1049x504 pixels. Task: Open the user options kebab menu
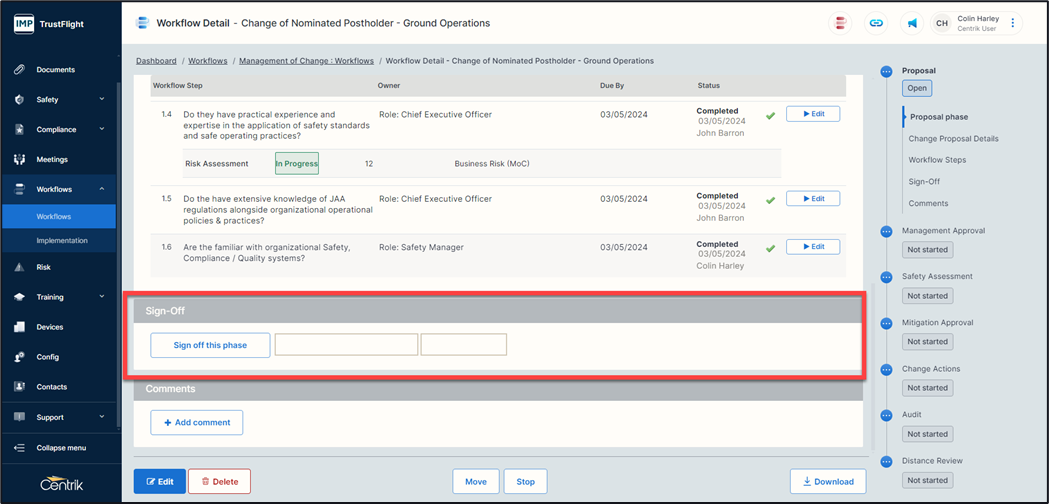point(1012,23)
